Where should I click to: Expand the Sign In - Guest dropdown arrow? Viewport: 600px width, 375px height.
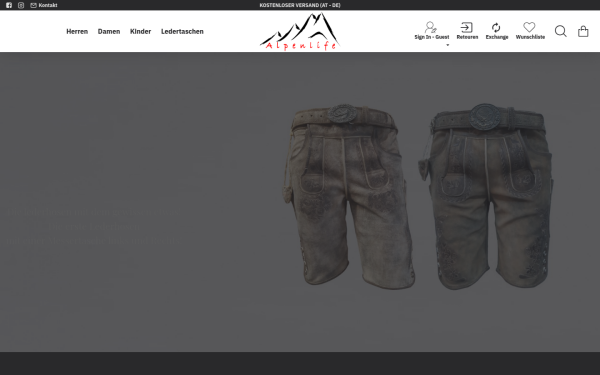(x=447, y=45)
